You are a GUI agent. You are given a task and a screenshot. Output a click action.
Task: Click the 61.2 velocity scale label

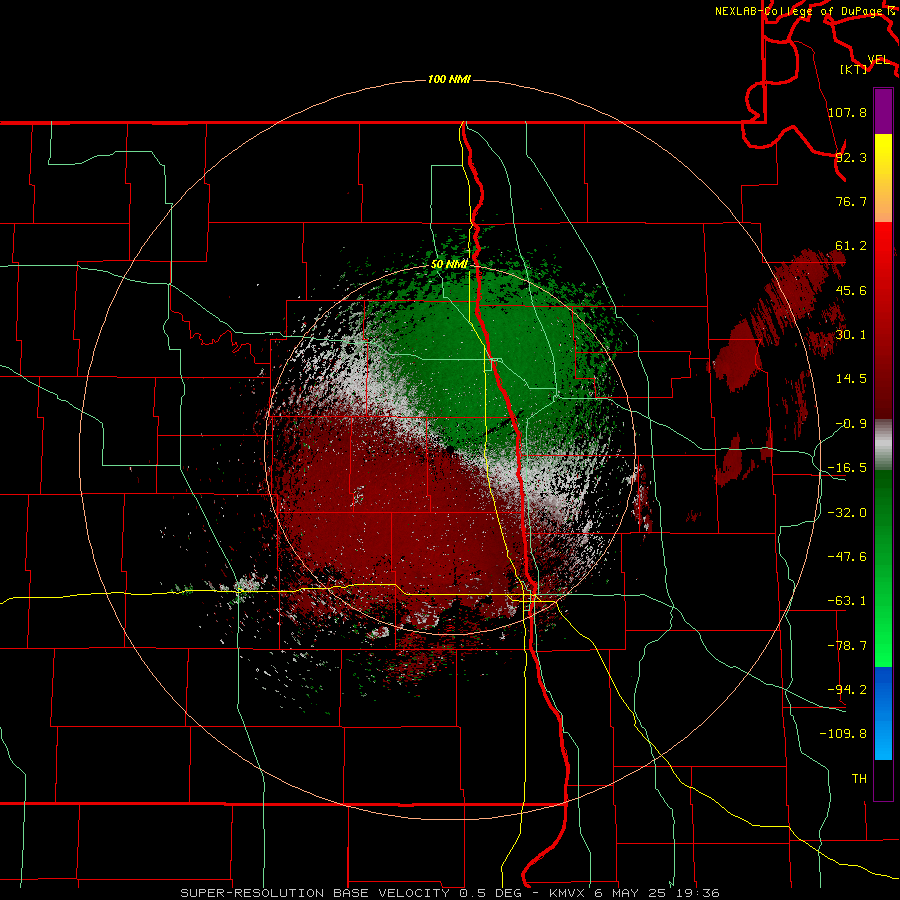click(851, 246)
